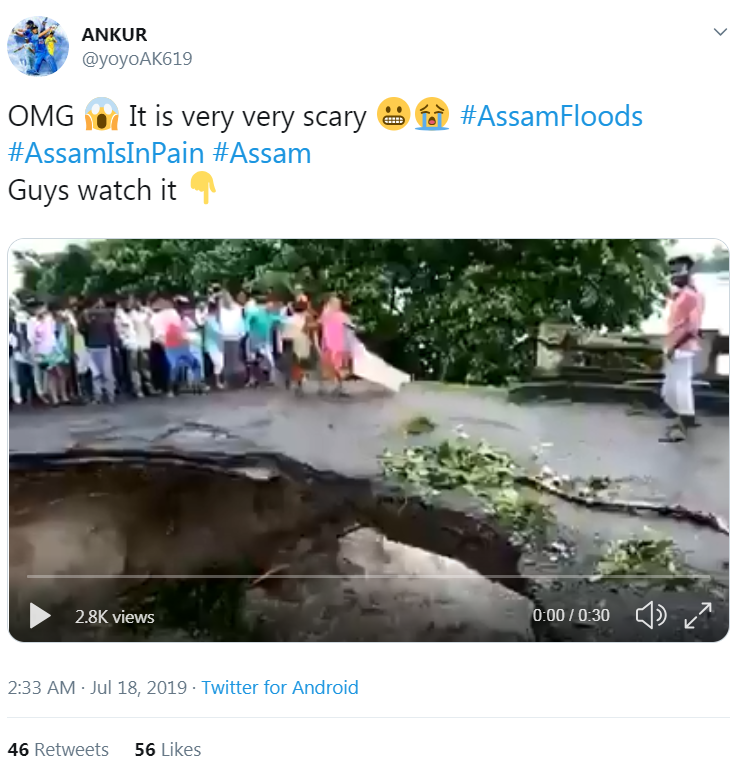The height and width of the screenshot is (779, 740).
Task: View the 56 Likes list
Action: pyautogui.click(x=168, y=749)
